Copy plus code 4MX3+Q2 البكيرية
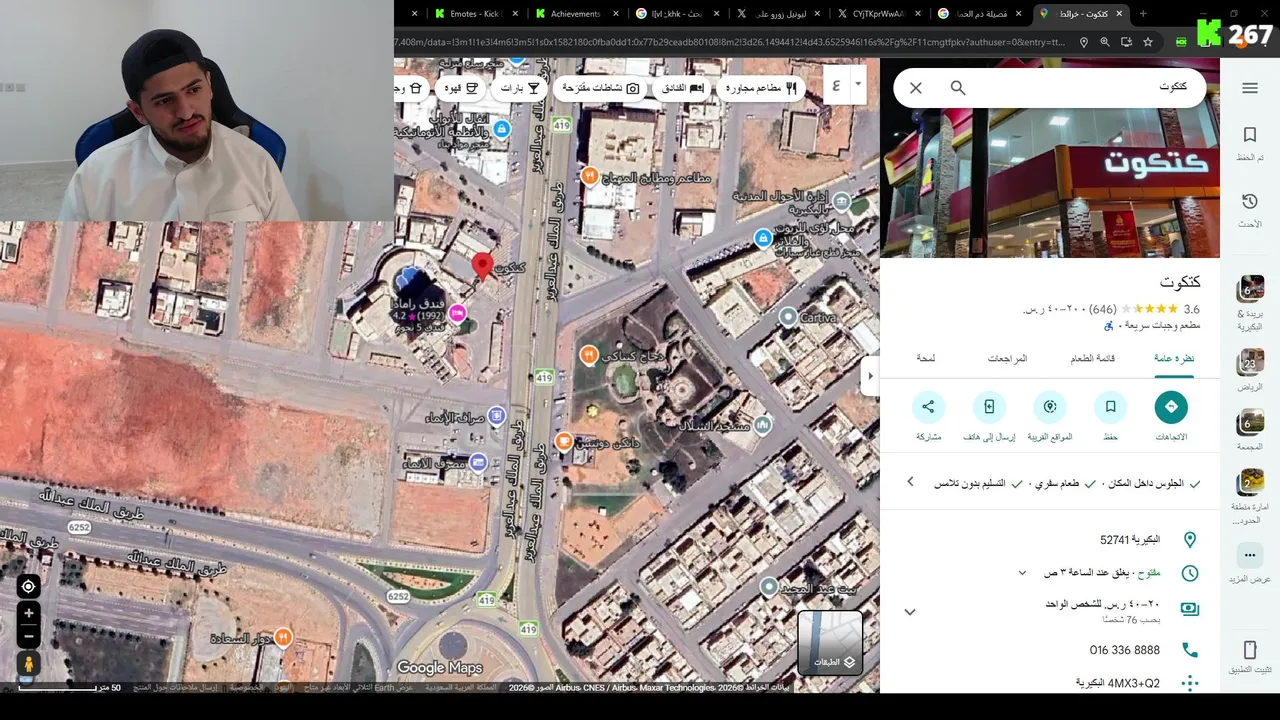 [1118, 683]
